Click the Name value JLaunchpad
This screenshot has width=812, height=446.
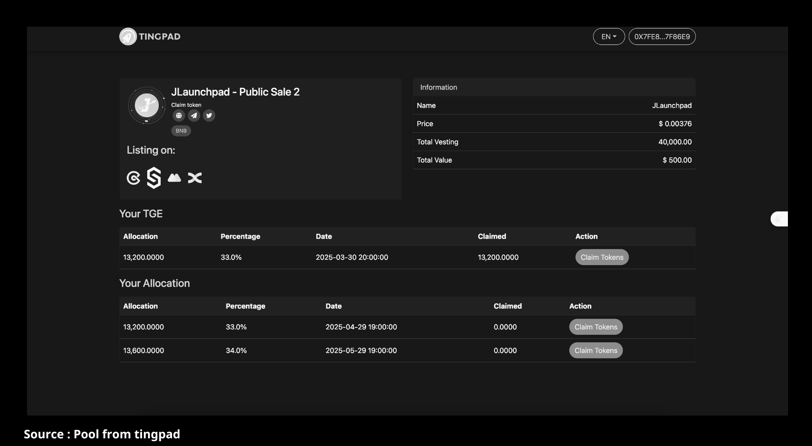[672, 106]
